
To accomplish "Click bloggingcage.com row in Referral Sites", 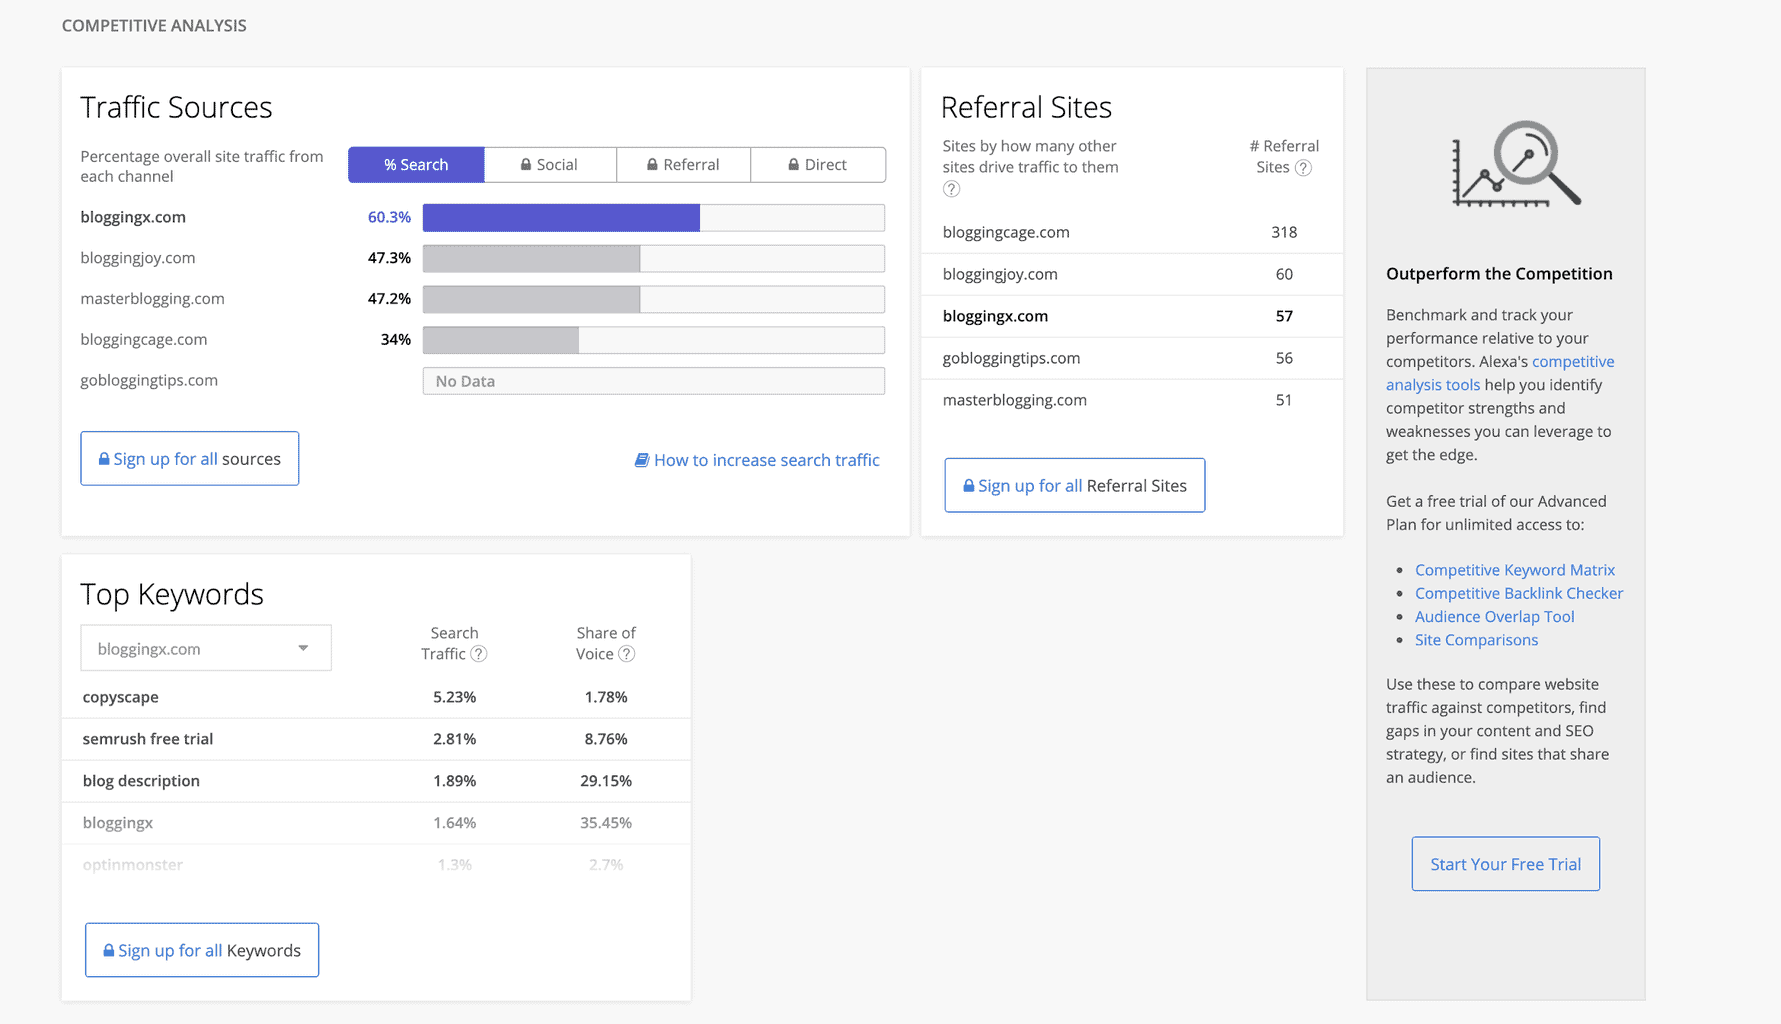I will (x=1132, y=232).
